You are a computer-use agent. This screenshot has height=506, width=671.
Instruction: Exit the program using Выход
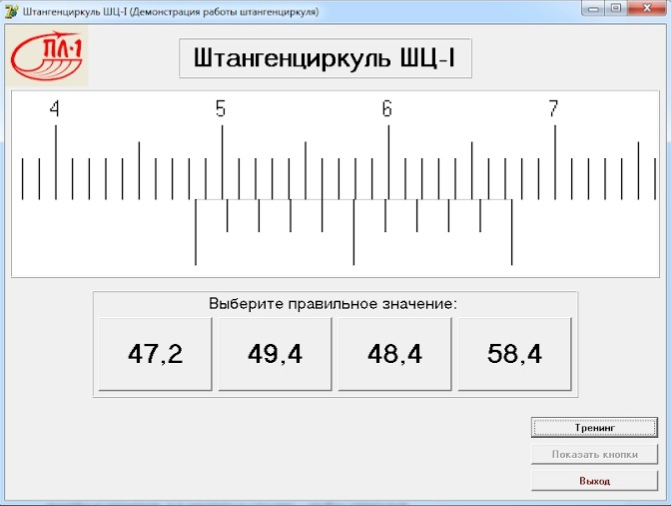tap(594, 481)
